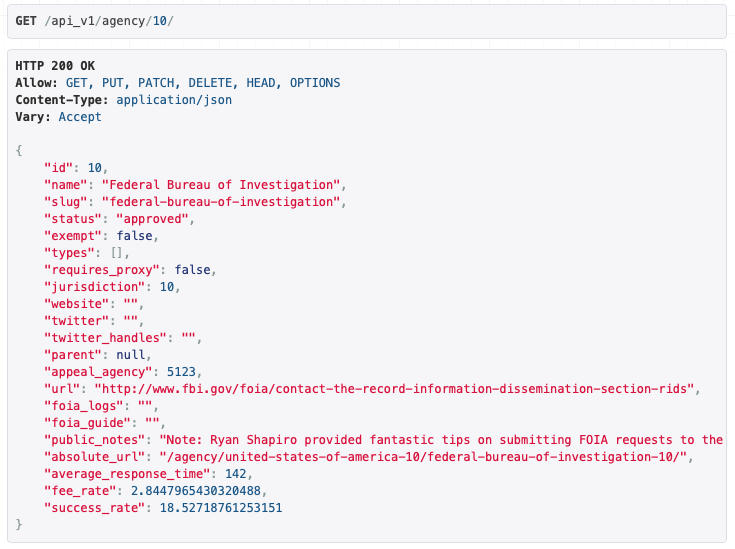Click the opening curly brace of JSON

[19, 150]
